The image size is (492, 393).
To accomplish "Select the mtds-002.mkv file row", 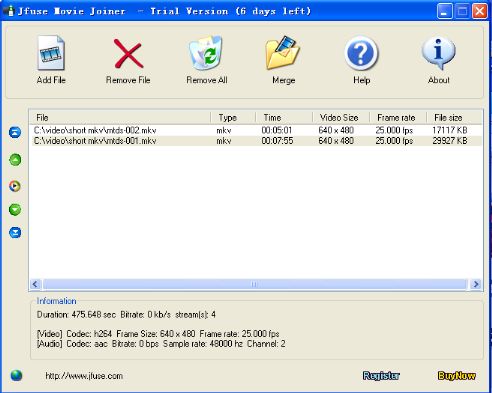I will (256, 130).
